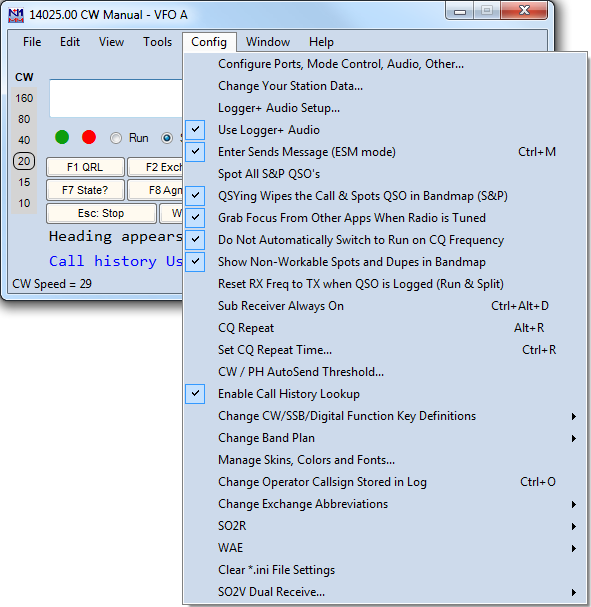Open the File menu
The width and height of the screenshot is (591, 607).
point(32,42)
